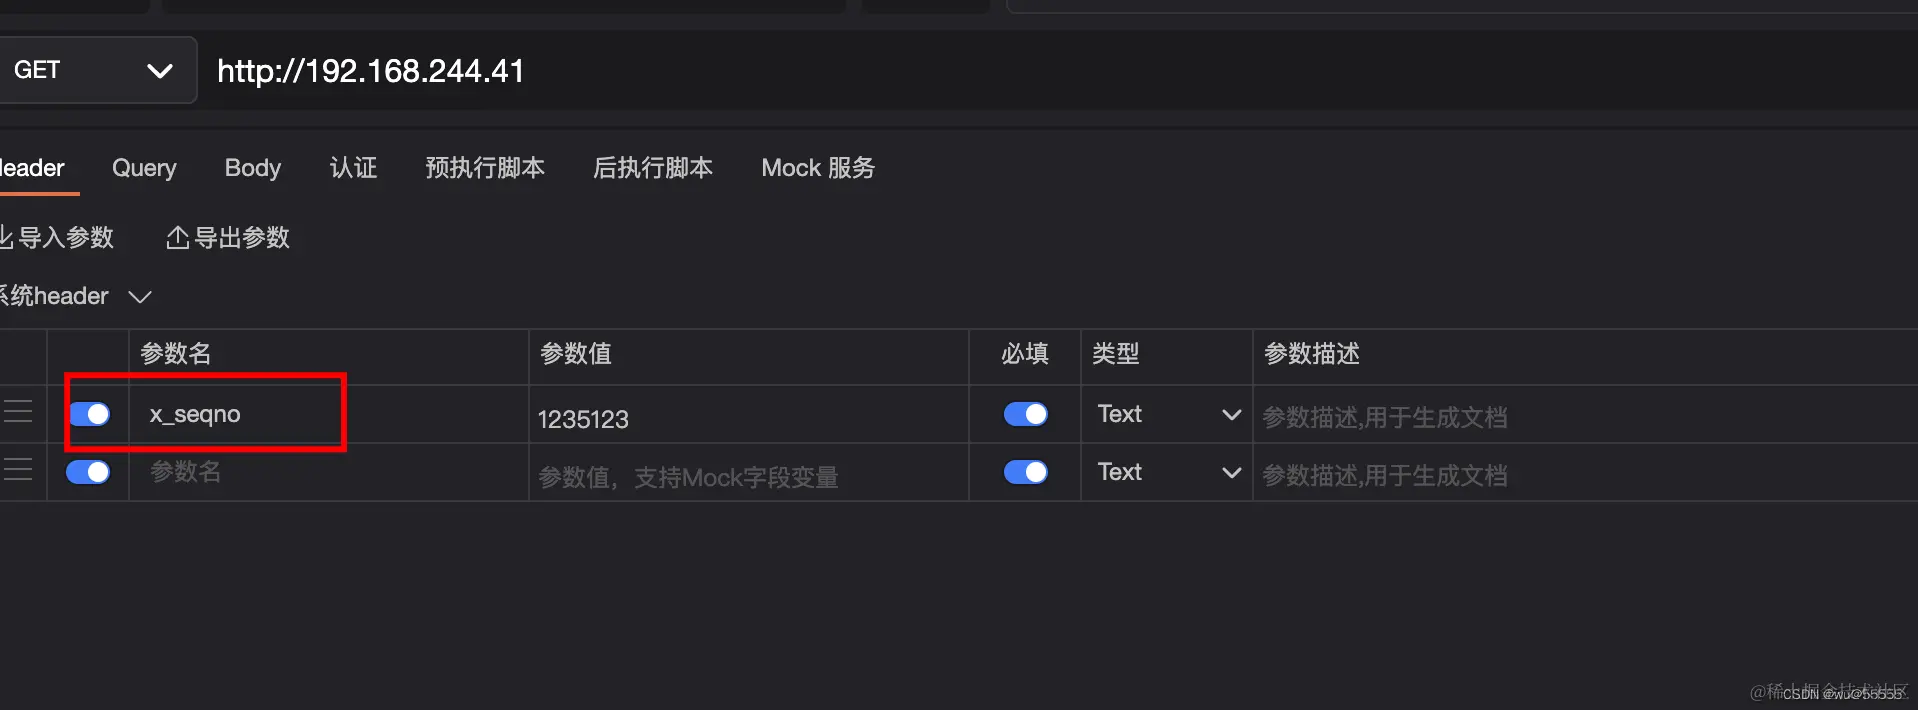Screen dimensions: 1918x710
Task: Disable the second parameter row toggle
Action: pyautogui.click(x=88, y=471)
